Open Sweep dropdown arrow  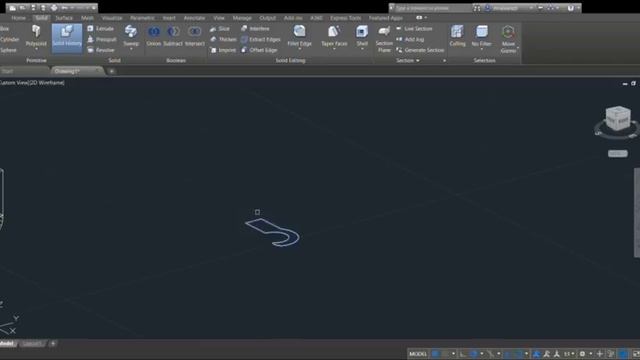tap(131, 49)
